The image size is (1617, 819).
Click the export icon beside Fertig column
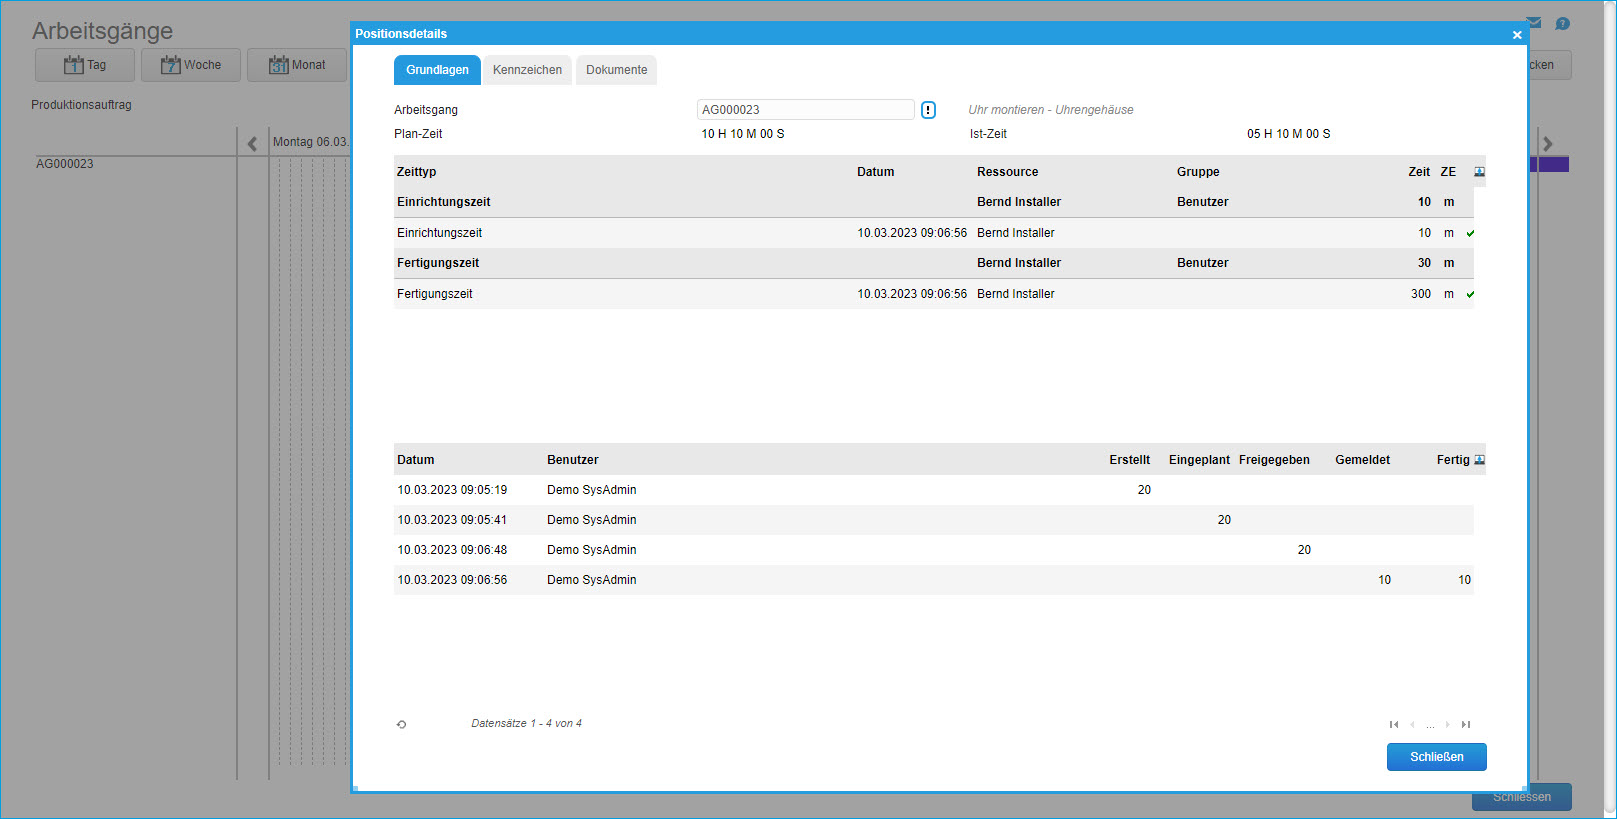pyautogui.click(x=1479, y=460)
